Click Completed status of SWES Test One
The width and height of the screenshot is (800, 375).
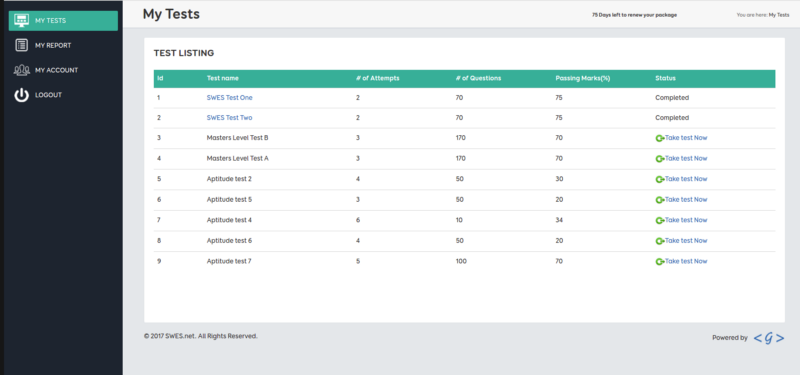click(672, 97)
